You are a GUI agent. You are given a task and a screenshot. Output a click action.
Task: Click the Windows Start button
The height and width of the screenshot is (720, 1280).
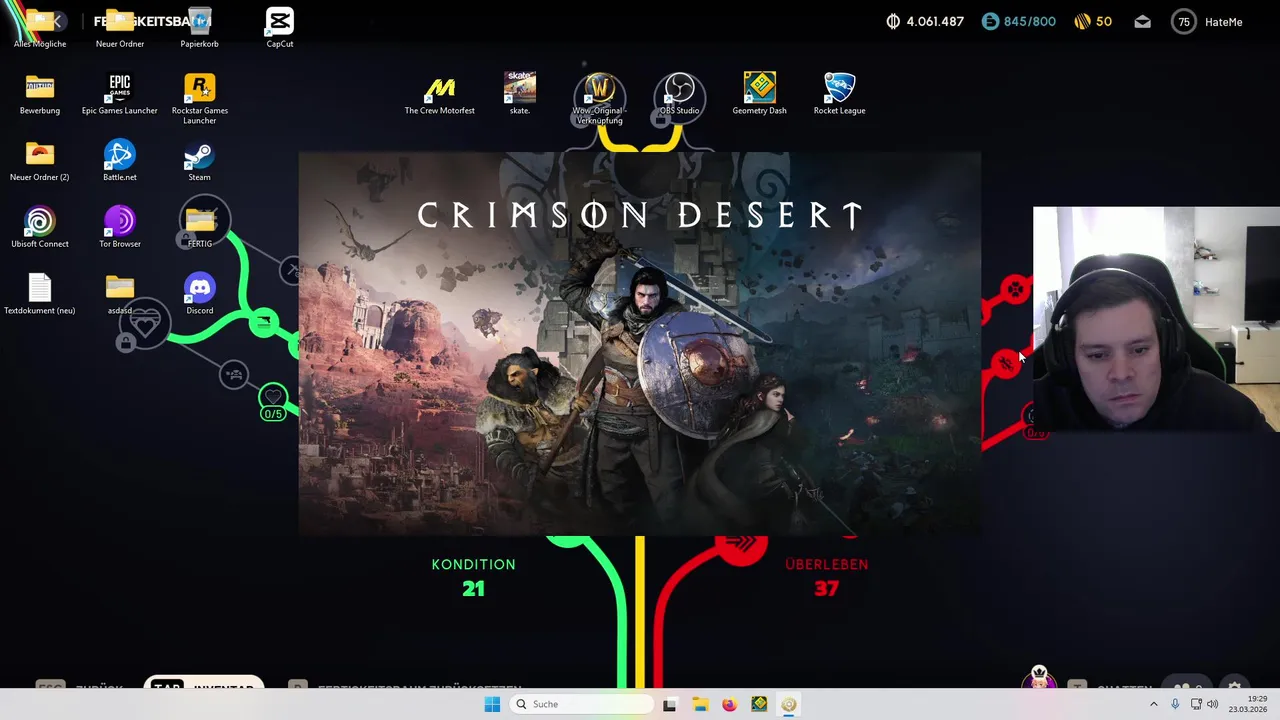point(492,704)
